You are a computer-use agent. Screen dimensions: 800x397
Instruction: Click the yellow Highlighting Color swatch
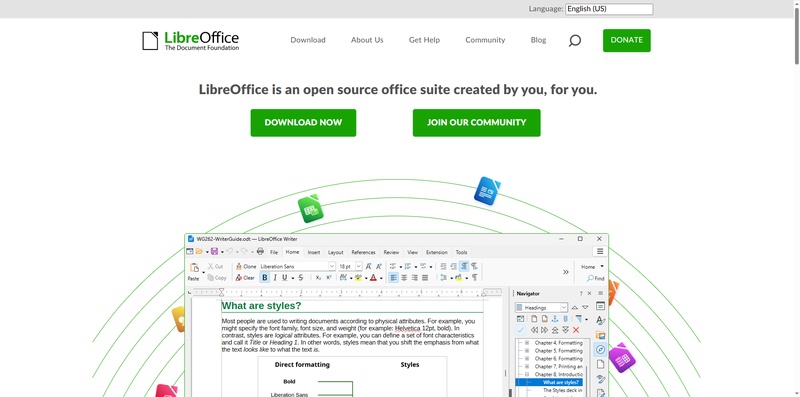coord(358,278)
